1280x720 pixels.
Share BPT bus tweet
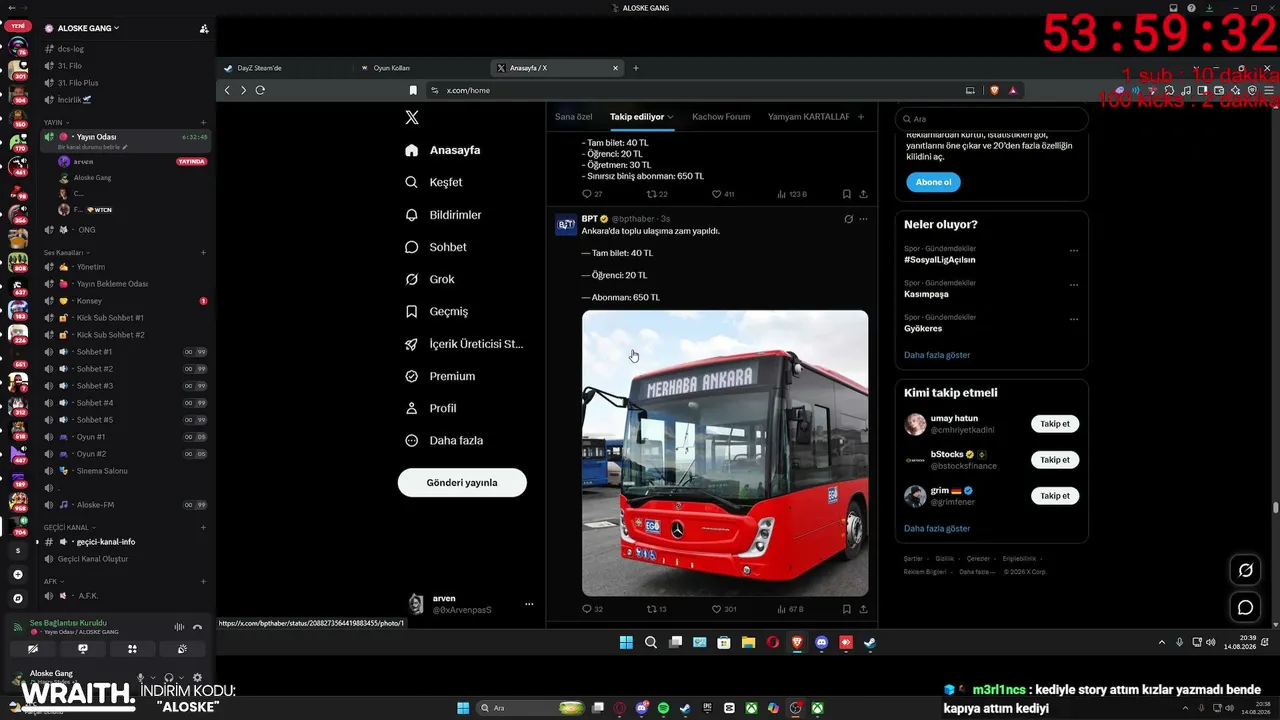tap(863, 609)
